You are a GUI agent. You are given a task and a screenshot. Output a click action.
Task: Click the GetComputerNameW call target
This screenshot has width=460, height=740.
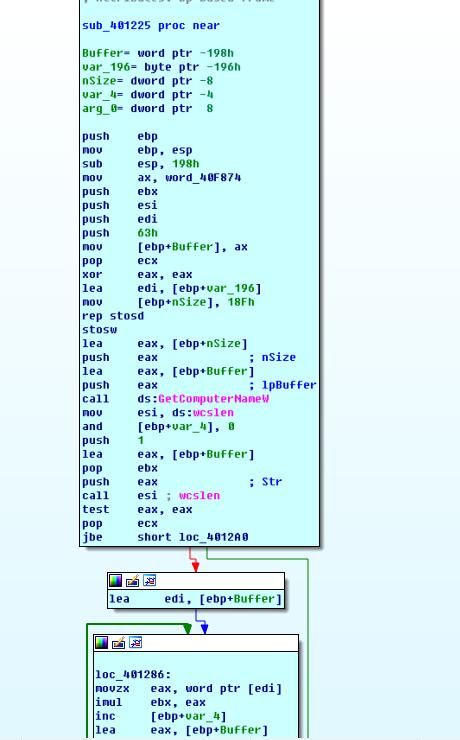point(213,399)
